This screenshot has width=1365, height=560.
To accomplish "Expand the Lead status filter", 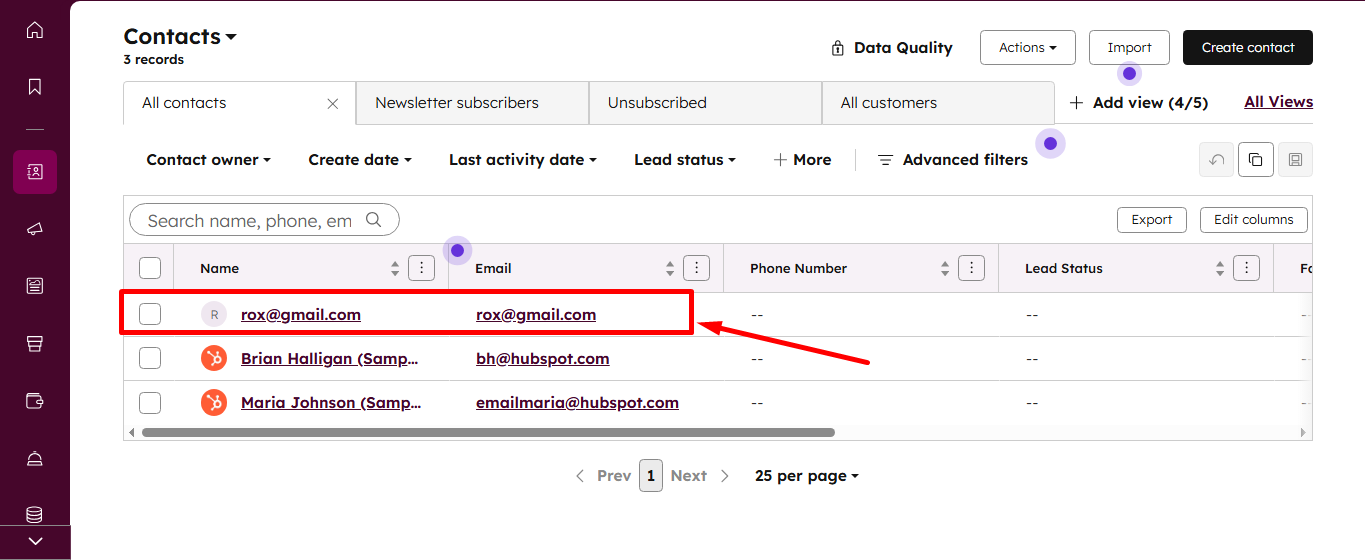I will [685, 160].
